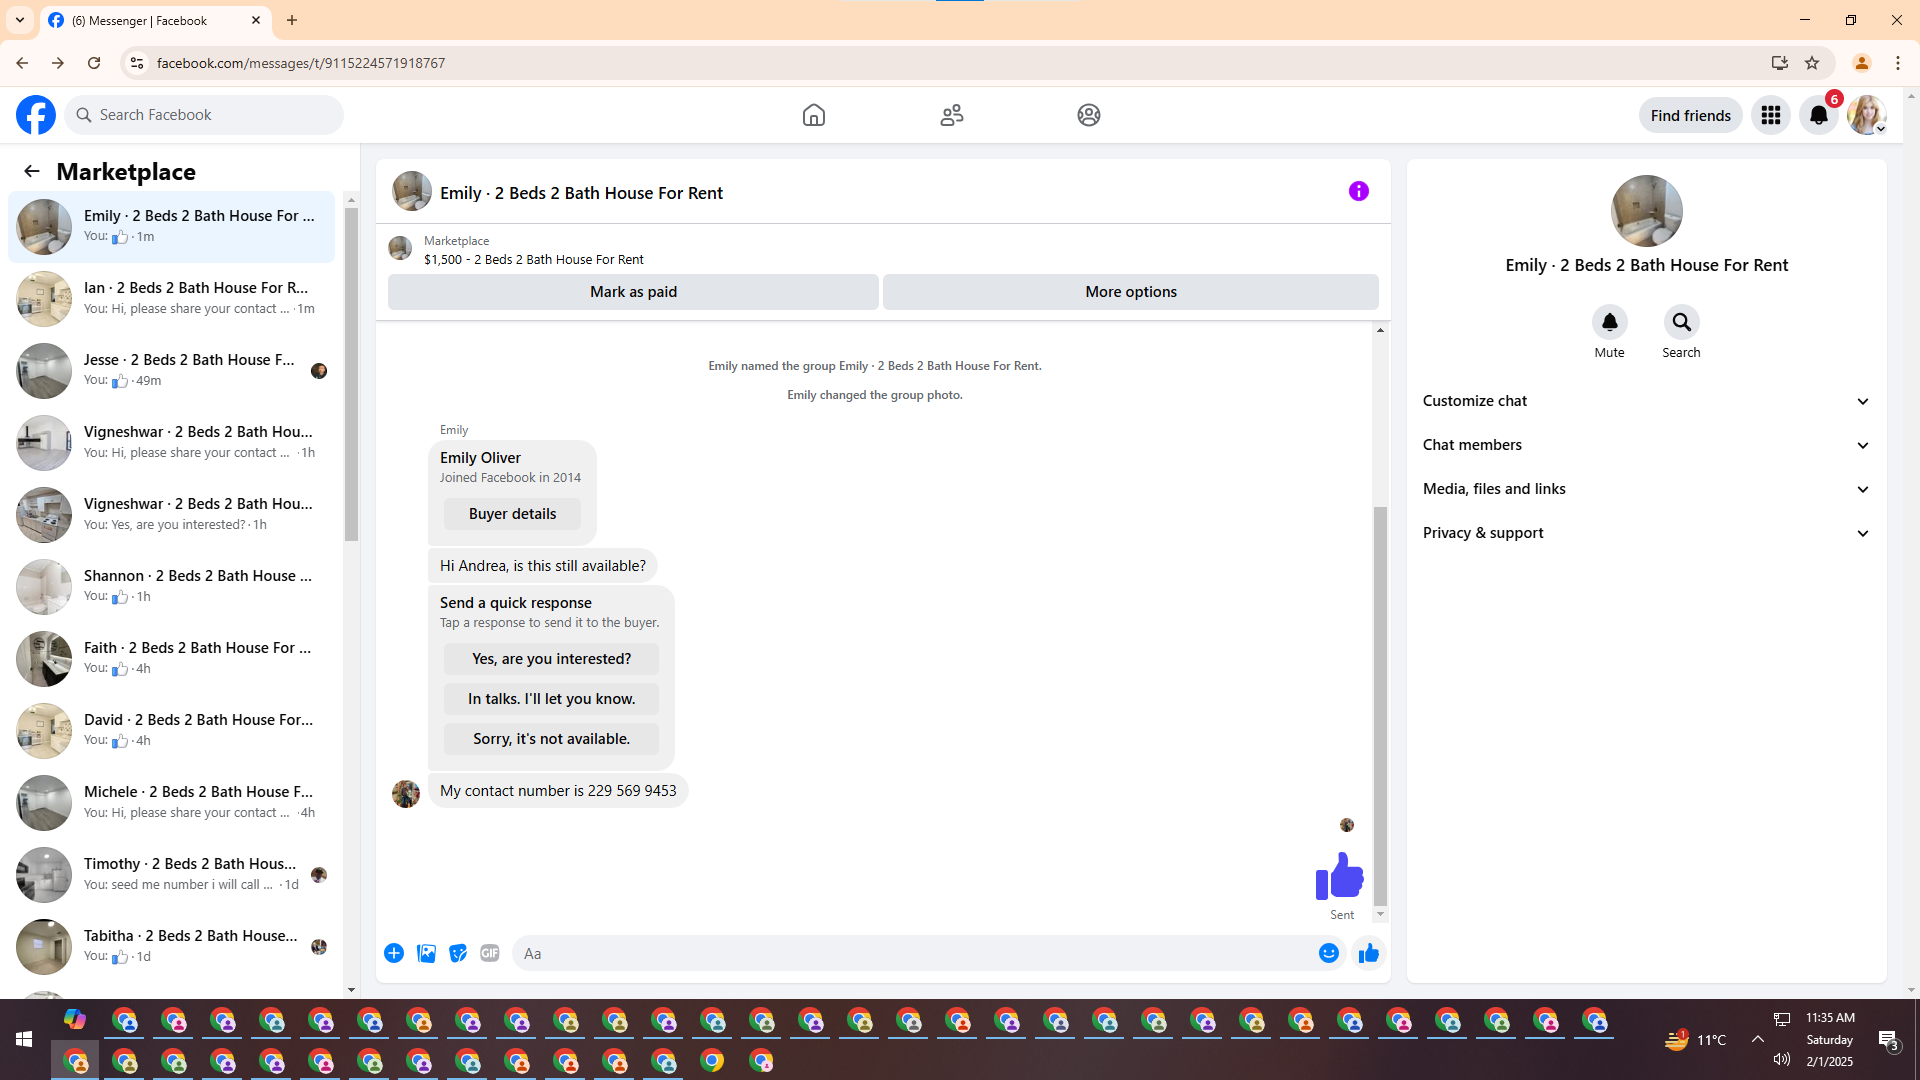Open the sticker chooser icon

(x=458, y=953)
